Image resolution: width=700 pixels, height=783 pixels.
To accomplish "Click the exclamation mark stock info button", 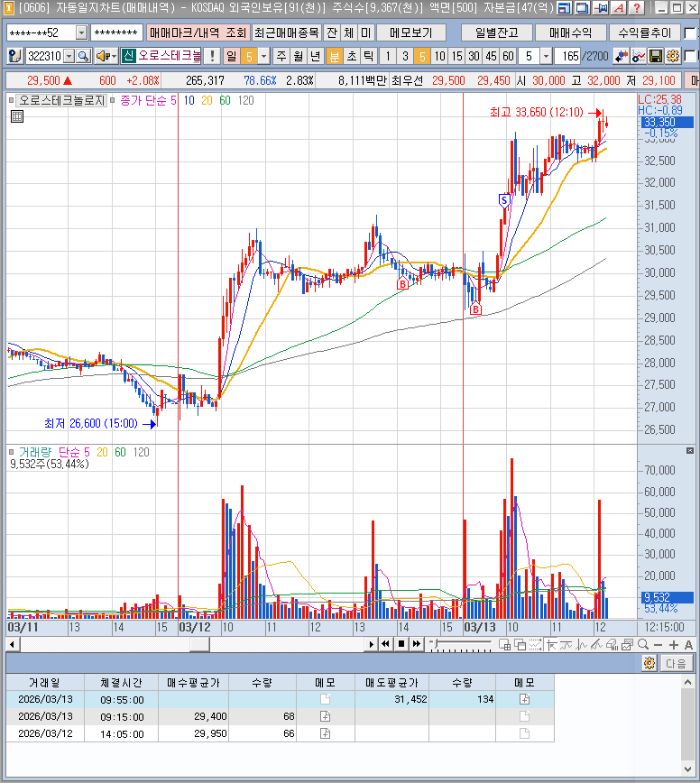I will [212, 56].
